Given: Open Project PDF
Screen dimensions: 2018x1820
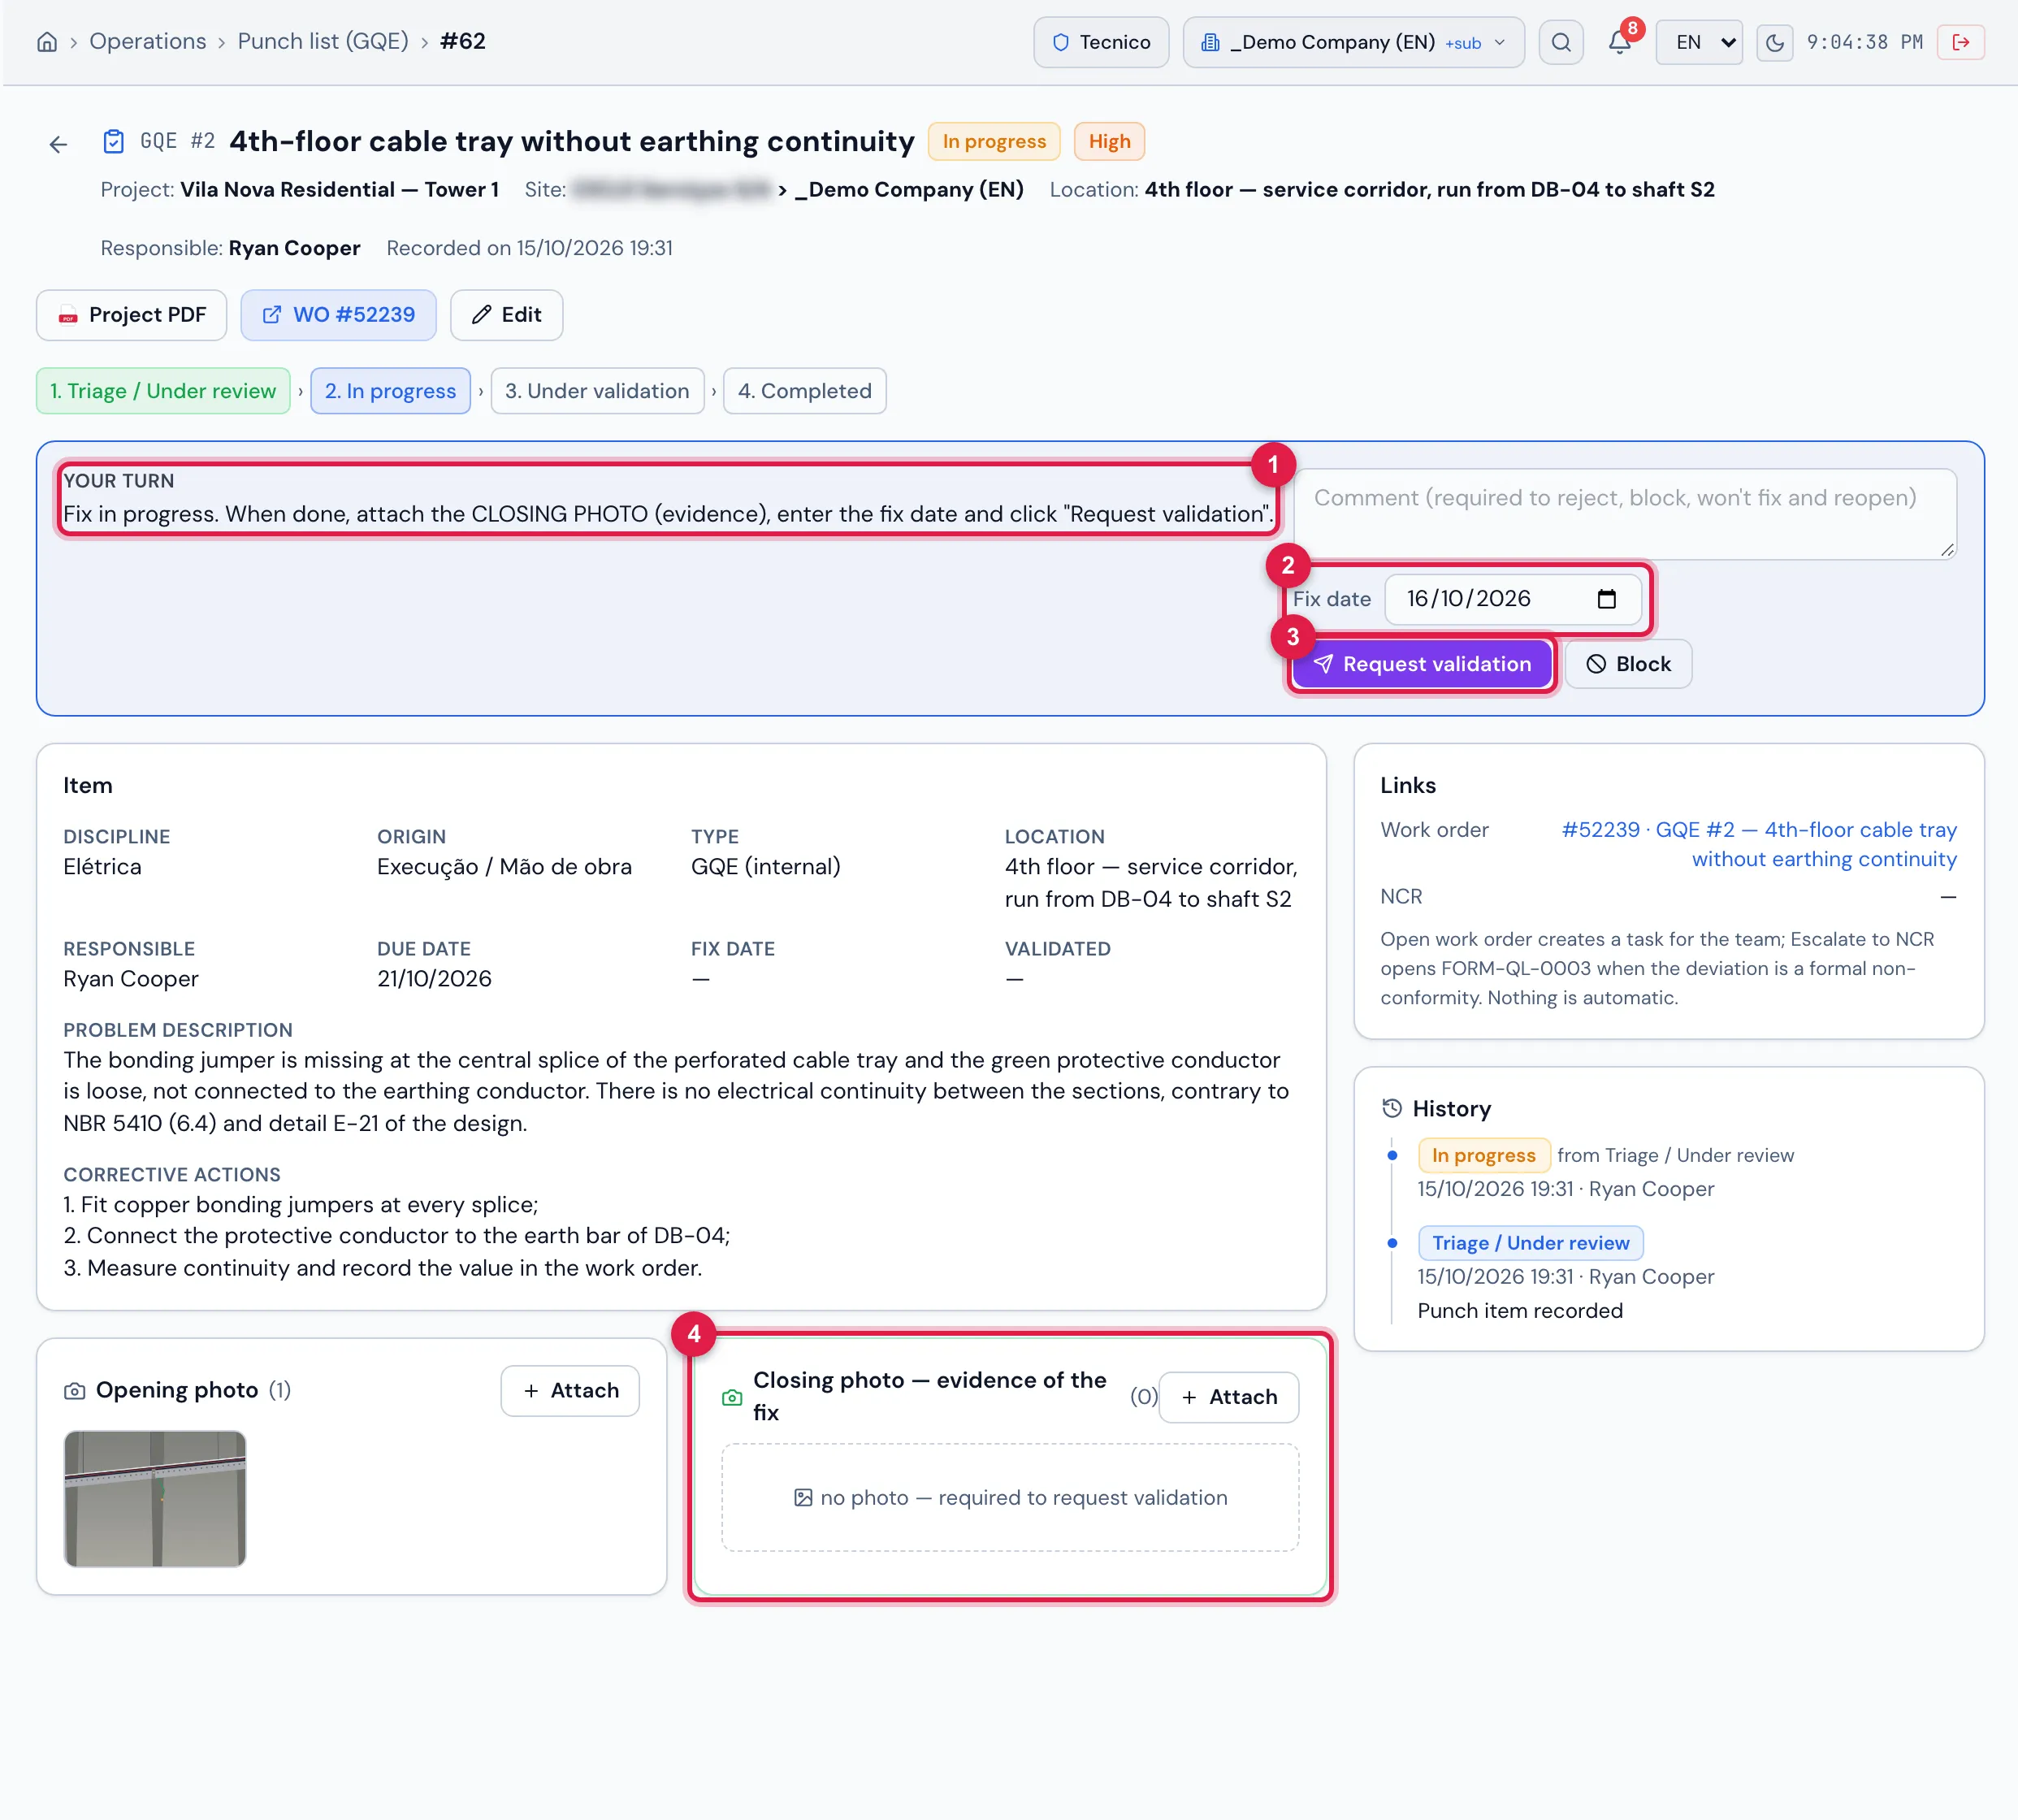Looking at the screenshot, I should pos(132,315).
